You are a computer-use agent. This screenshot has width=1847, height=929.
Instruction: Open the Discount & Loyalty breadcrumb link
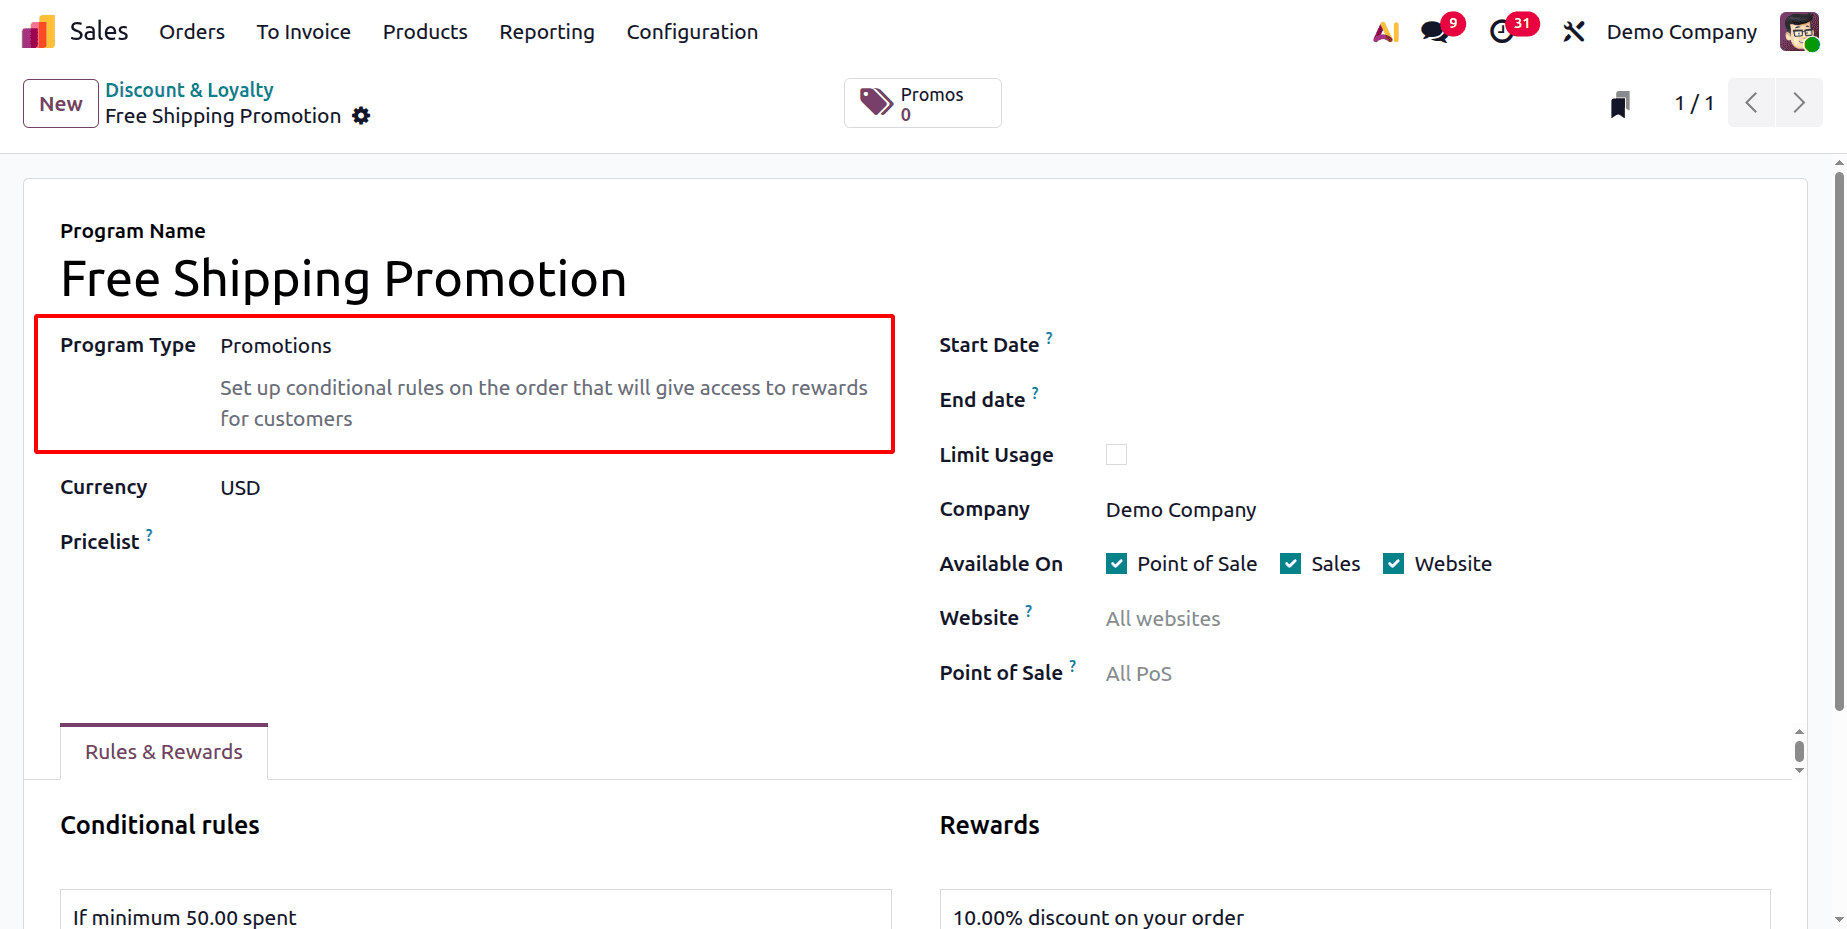(189, 89)
